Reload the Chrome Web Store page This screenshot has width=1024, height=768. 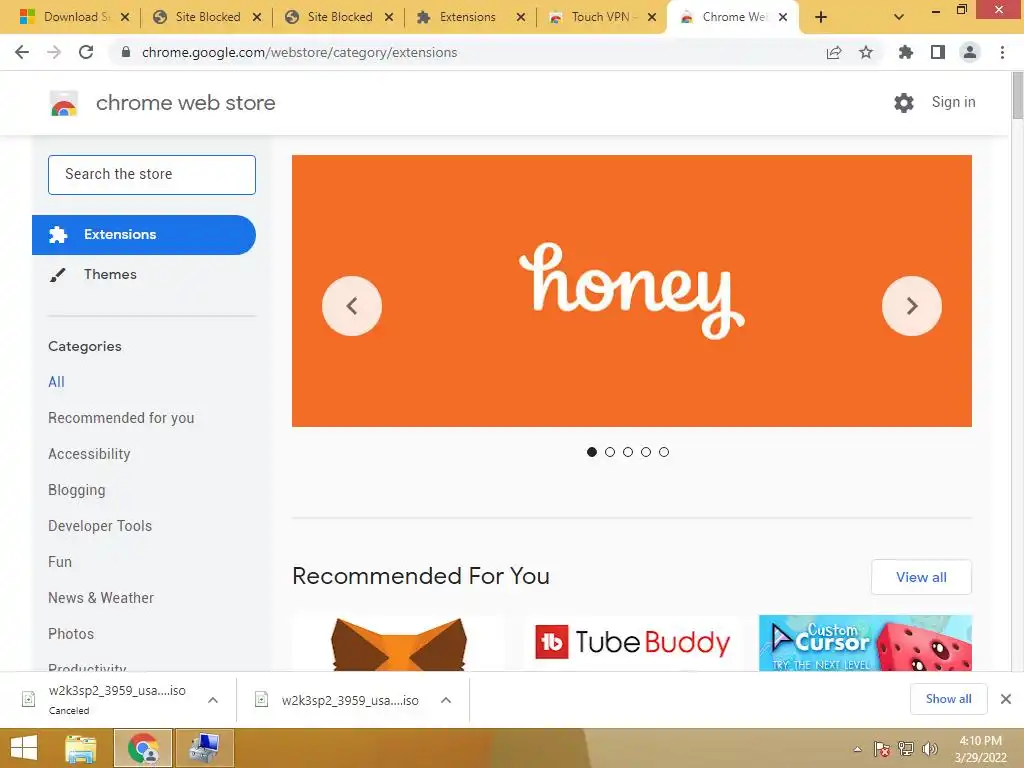86,52
